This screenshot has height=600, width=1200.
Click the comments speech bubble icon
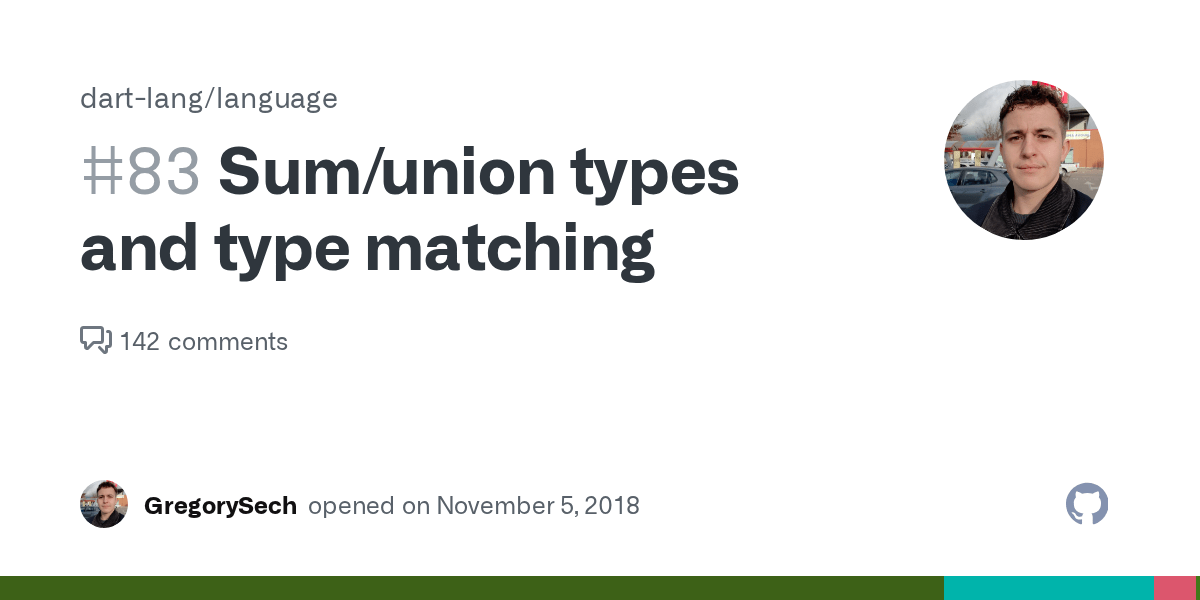95,341
